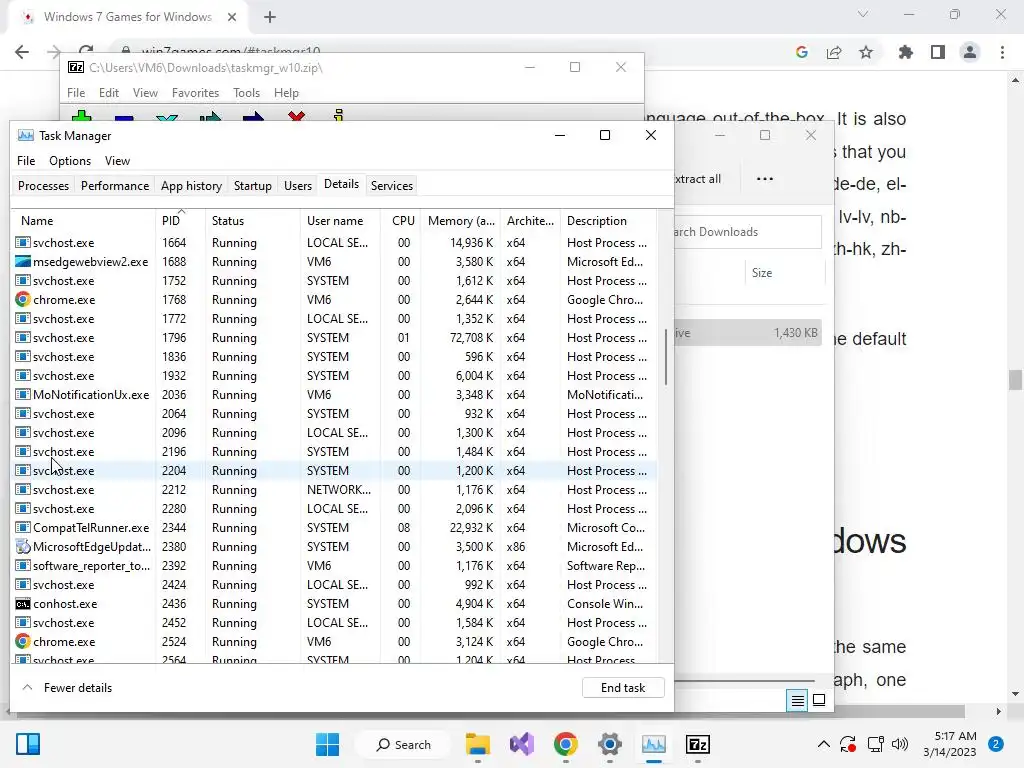Open Task Manager View menu
The image size is (1024, 768).
(x=118, y=161)
